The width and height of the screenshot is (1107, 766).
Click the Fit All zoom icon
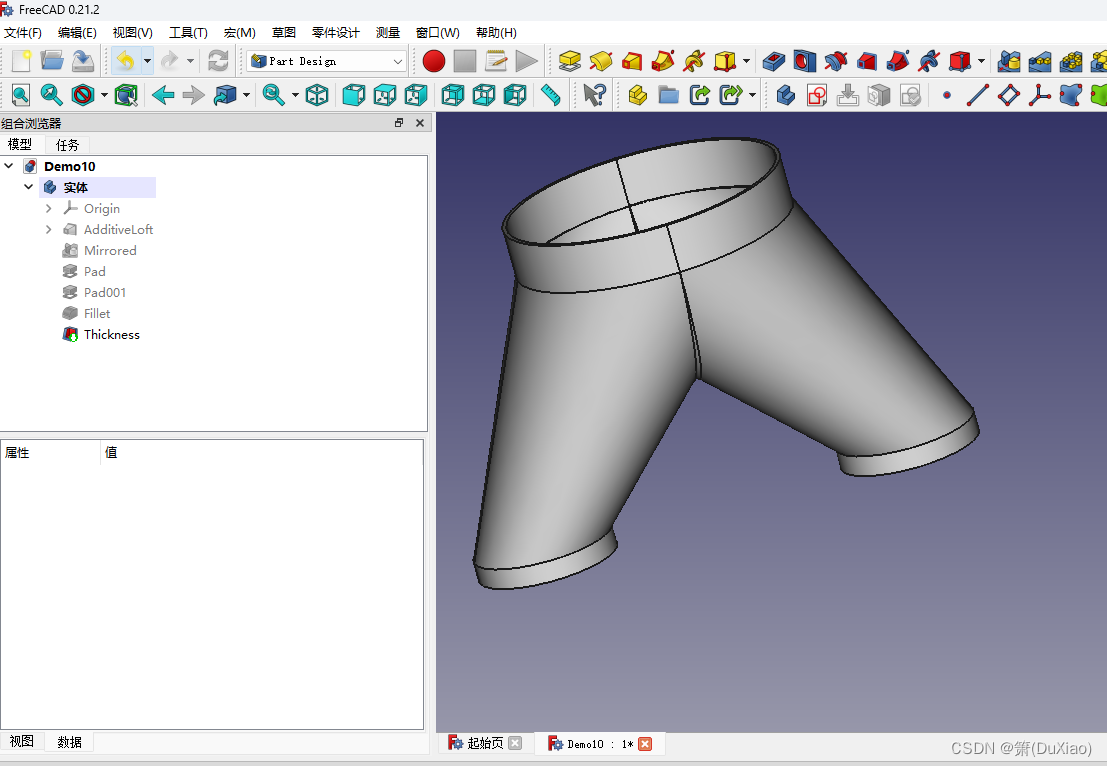pyautogui.click(x=21, y=95)
